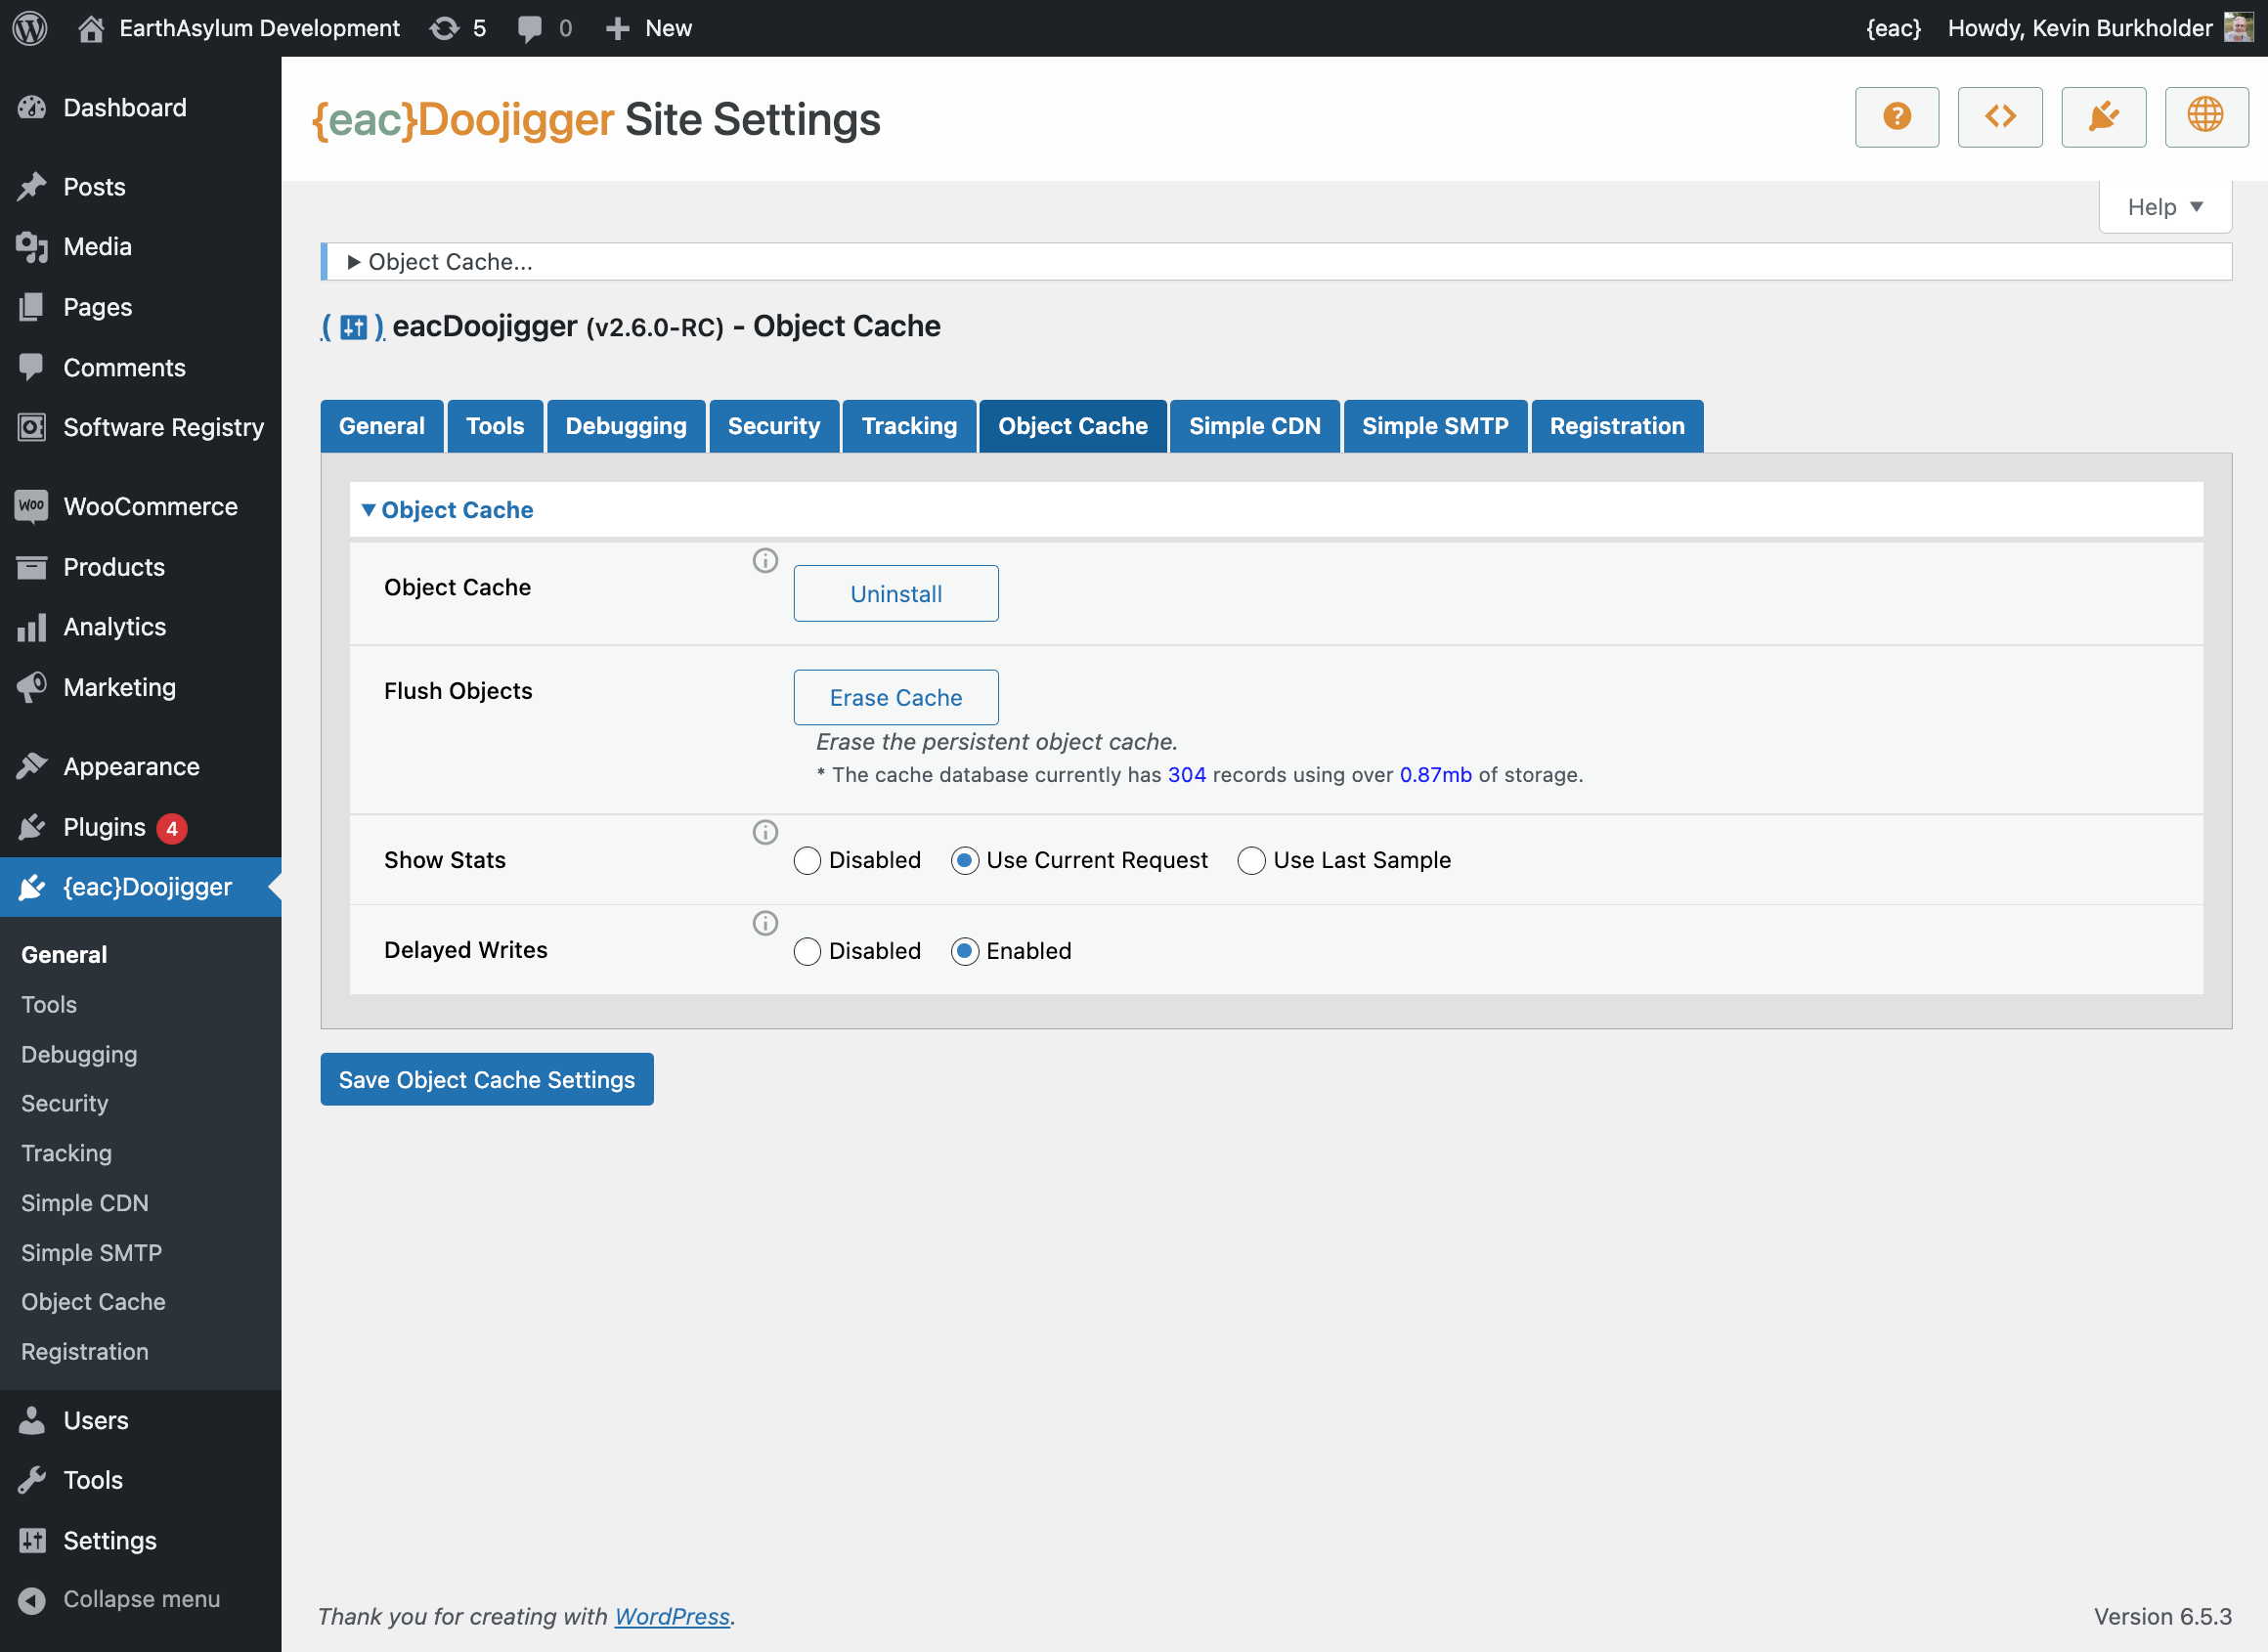Open Dashboard from the sidebar

click(140, 108)
